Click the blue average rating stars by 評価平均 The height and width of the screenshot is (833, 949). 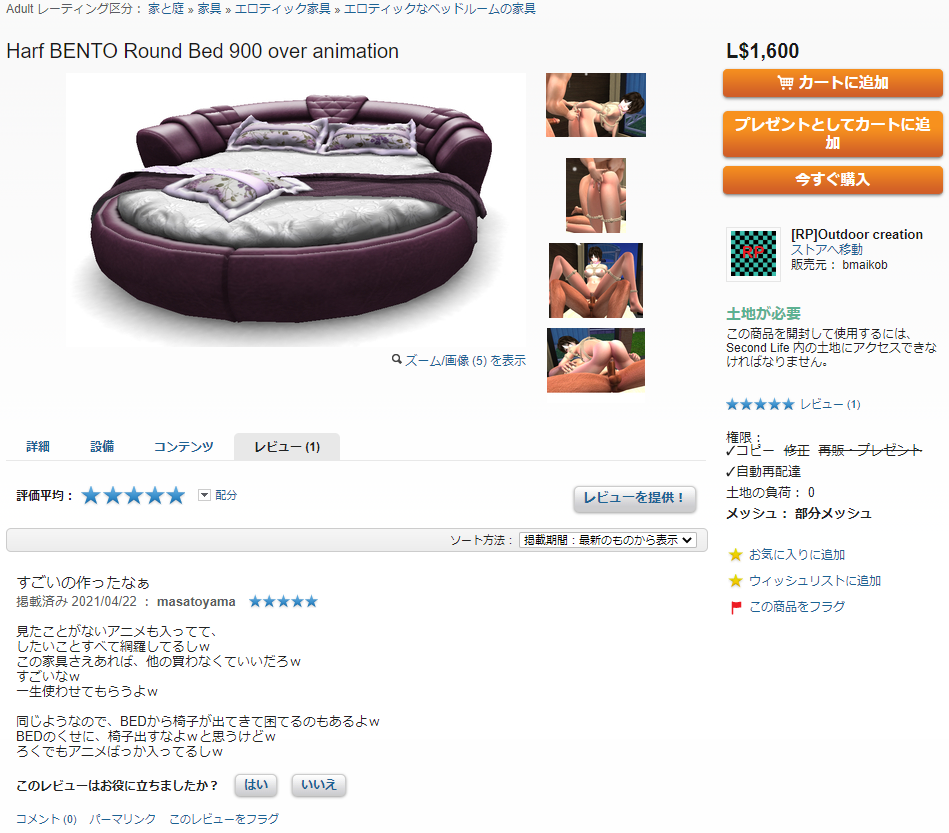tap(133, 496)
